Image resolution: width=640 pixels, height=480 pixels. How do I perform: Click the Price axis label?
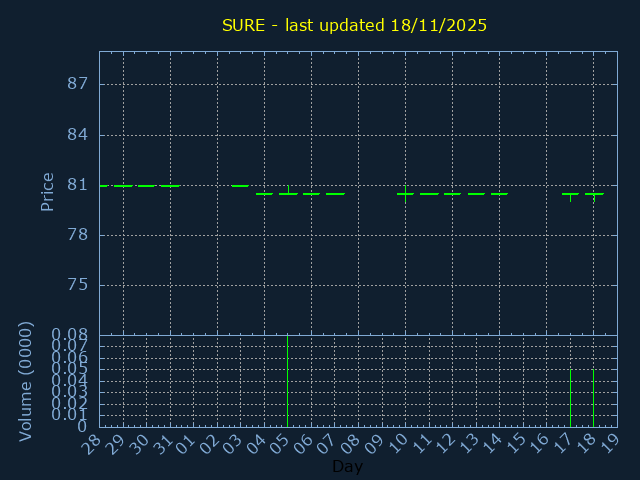[47, 191]
